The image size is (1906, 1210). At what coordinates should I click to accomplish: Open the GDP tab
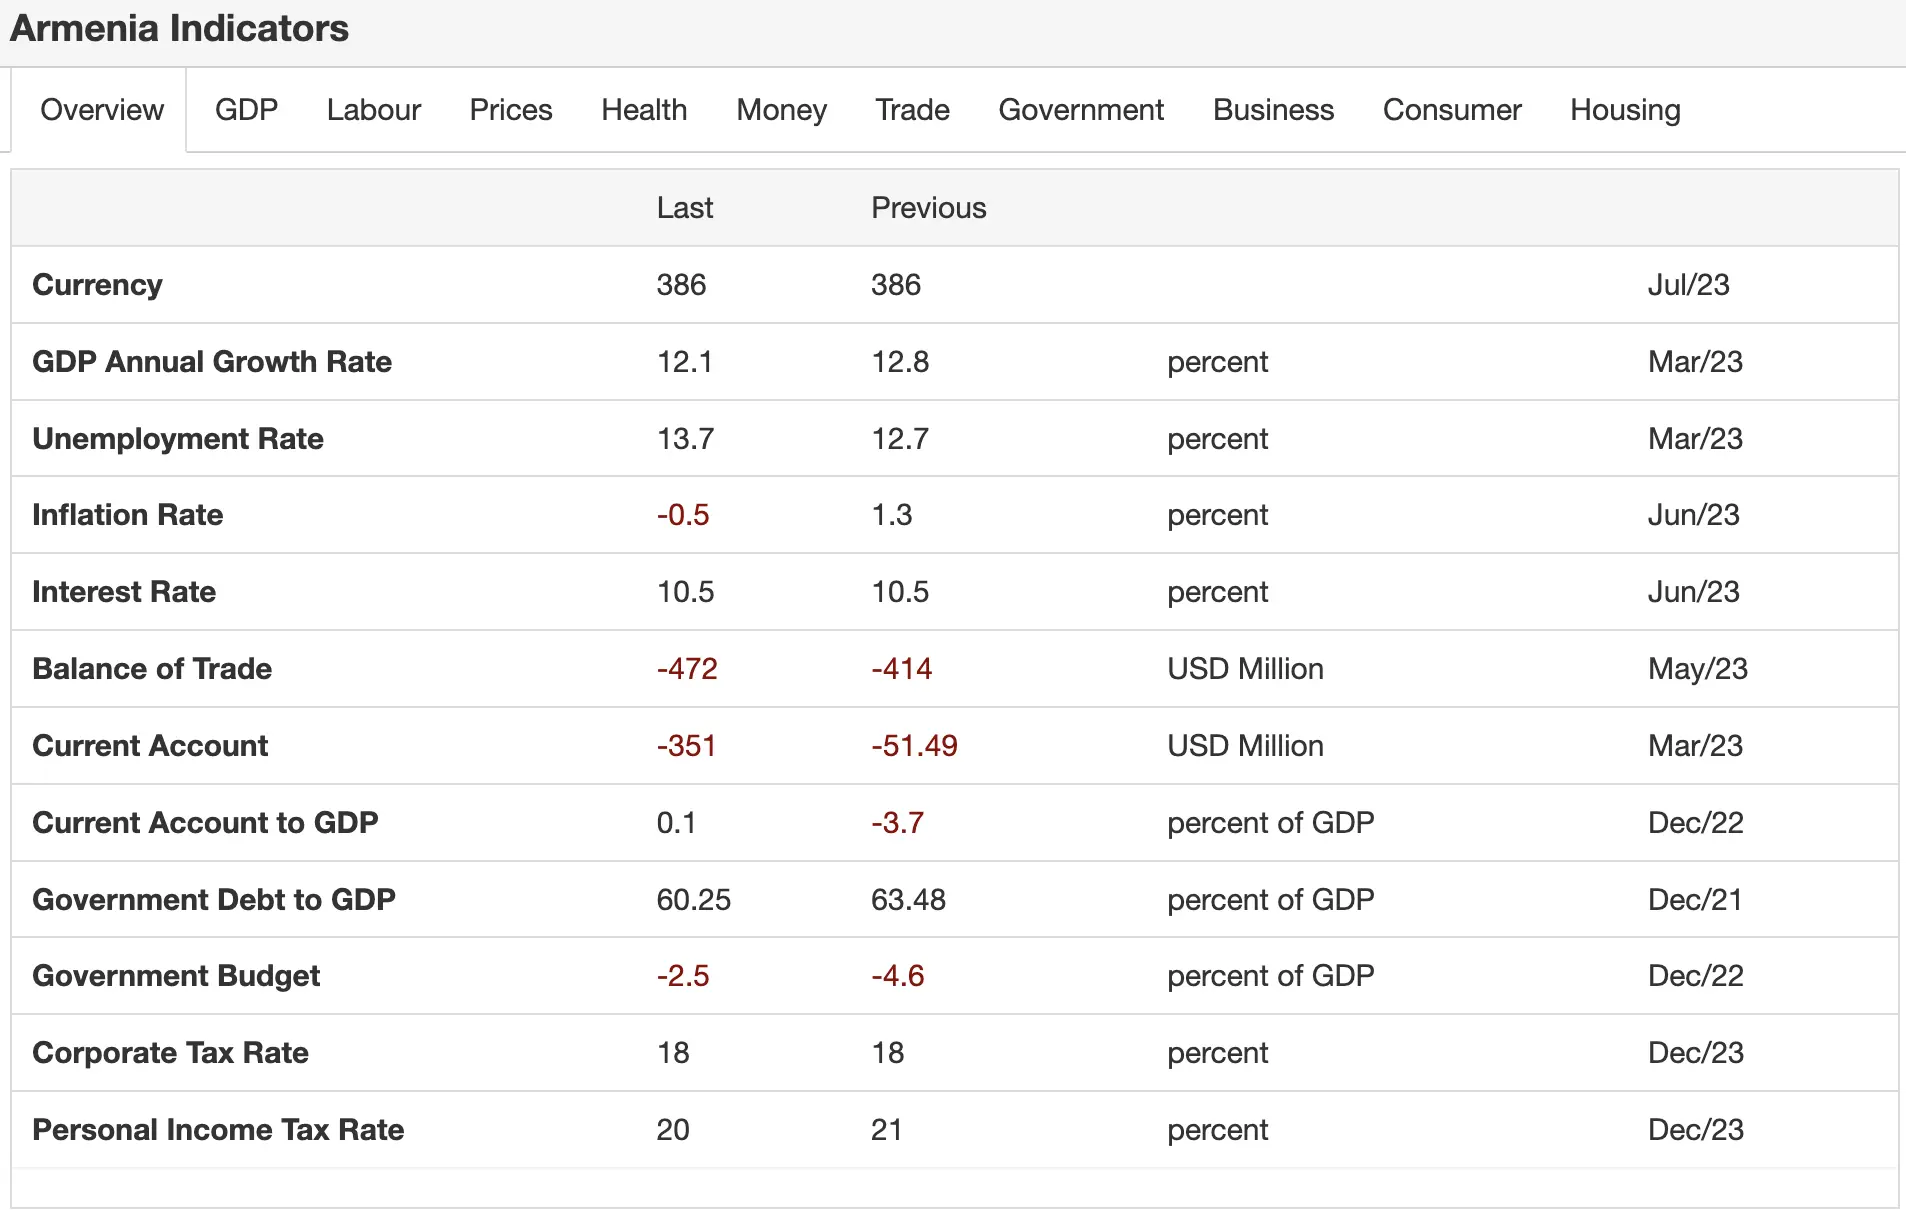coord(246,110)
